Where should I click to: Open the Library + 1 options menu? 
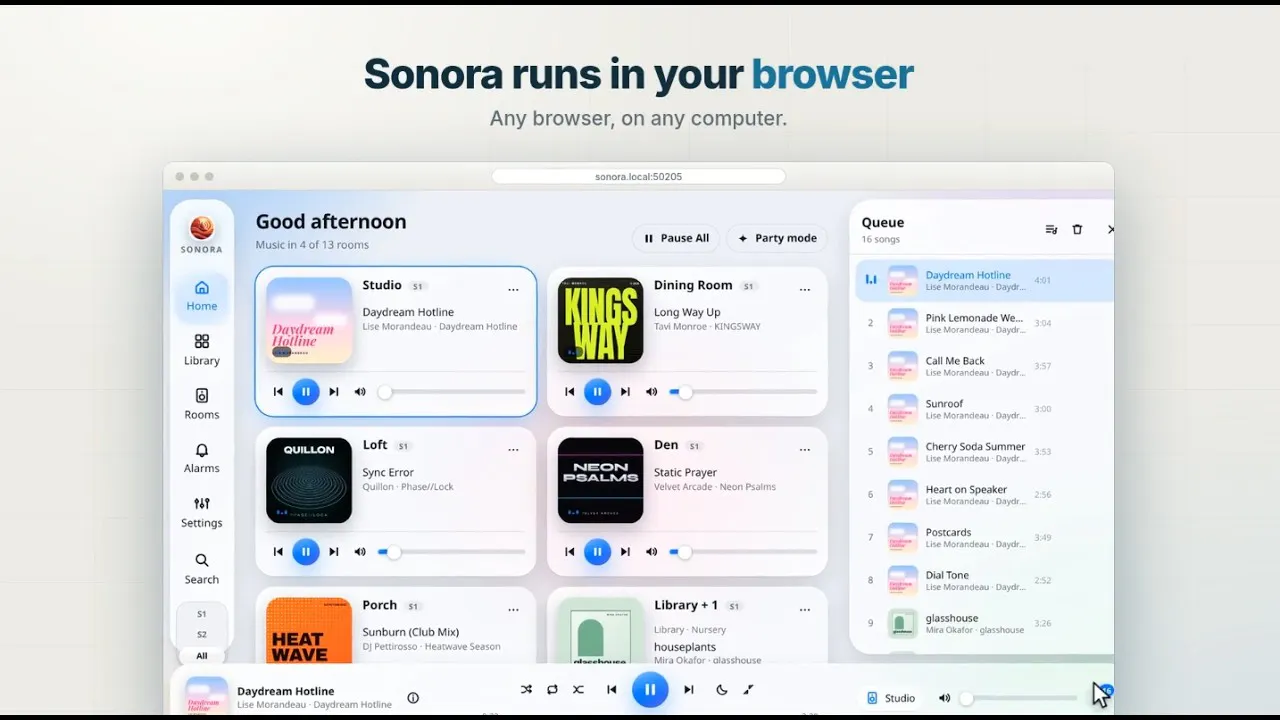[x=805, y=610]
